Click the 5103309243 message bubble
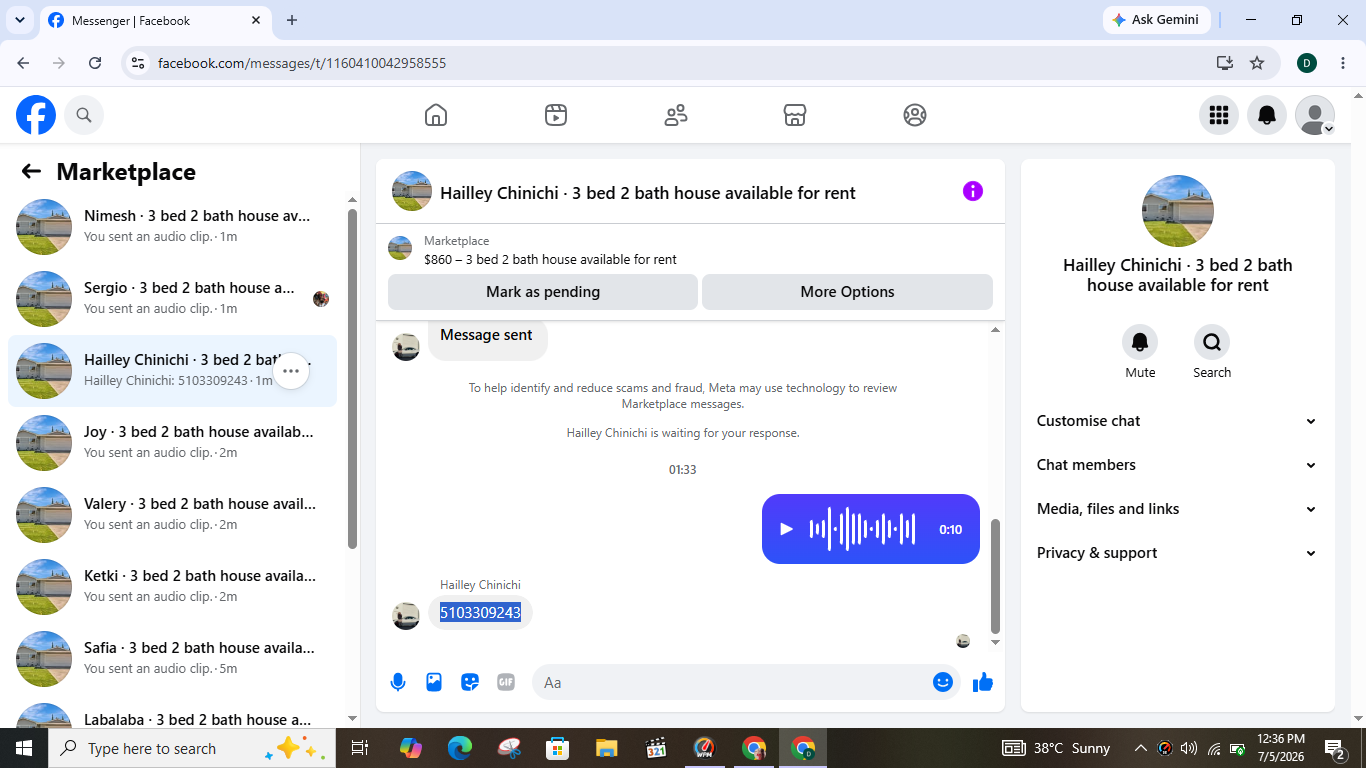 click(480, 612)
